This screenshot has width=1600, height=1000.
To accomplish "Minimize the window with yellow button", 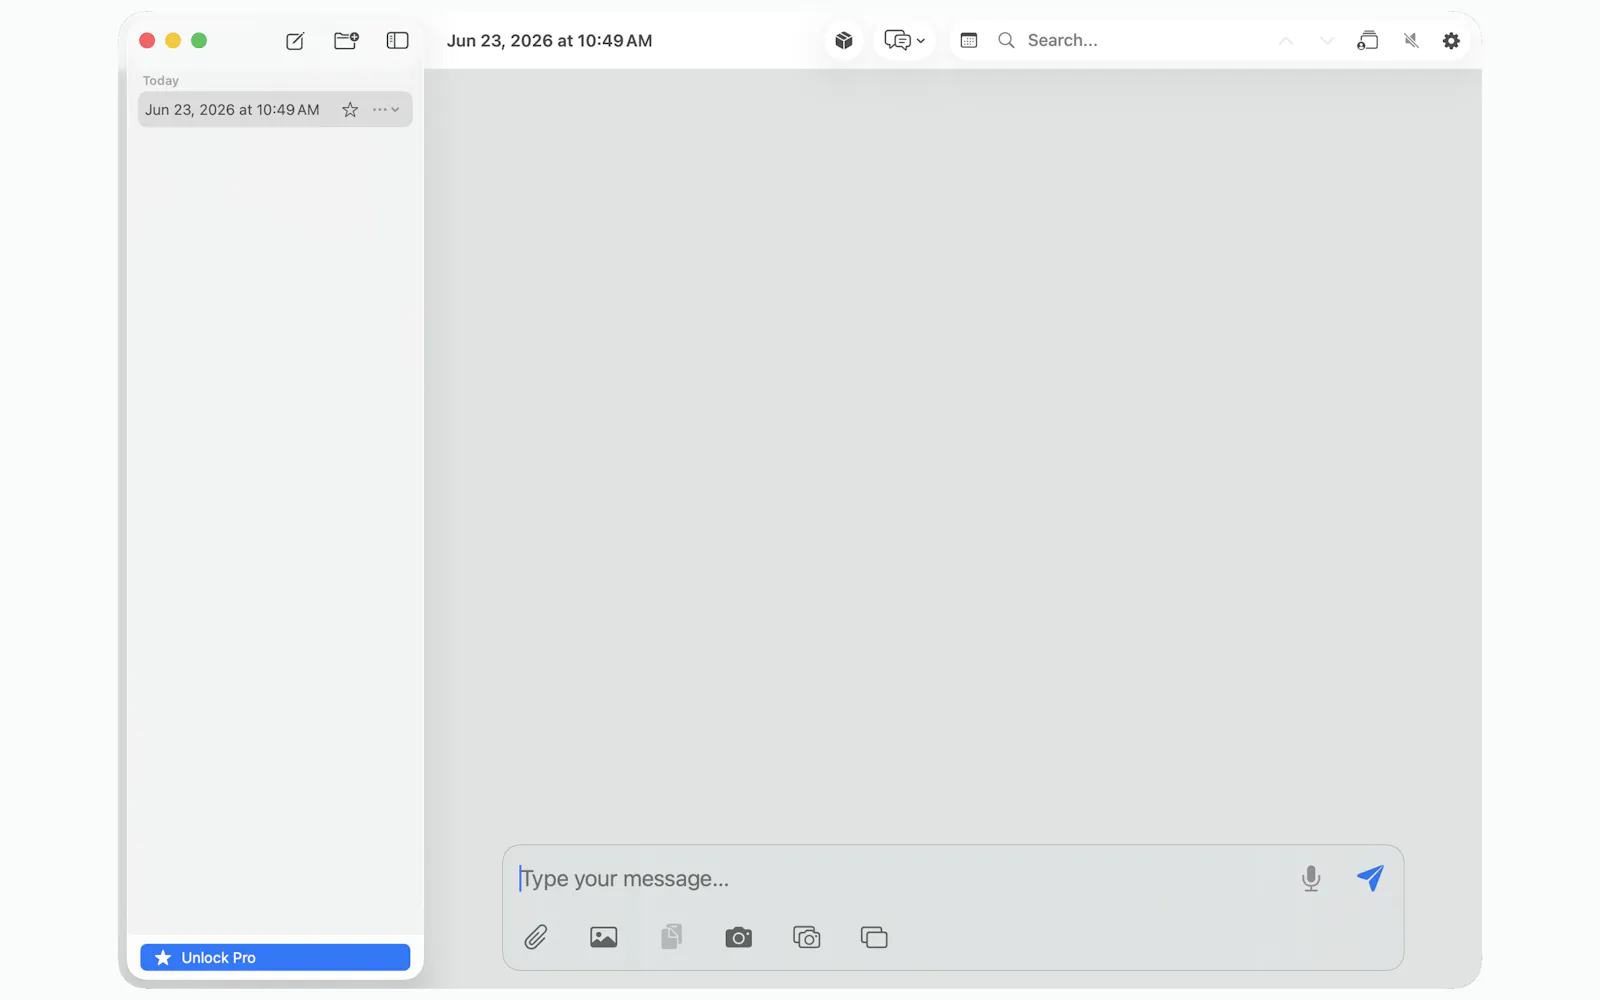I will tap(173, 41).
